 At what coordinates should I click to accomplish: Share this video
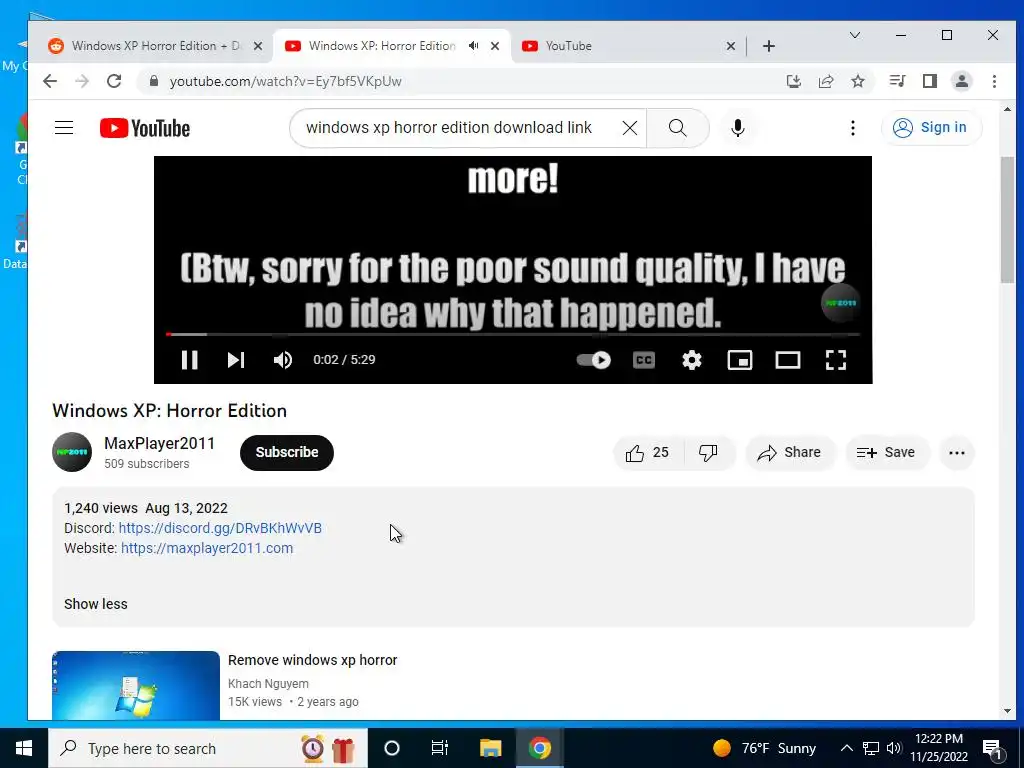point(789,453)
